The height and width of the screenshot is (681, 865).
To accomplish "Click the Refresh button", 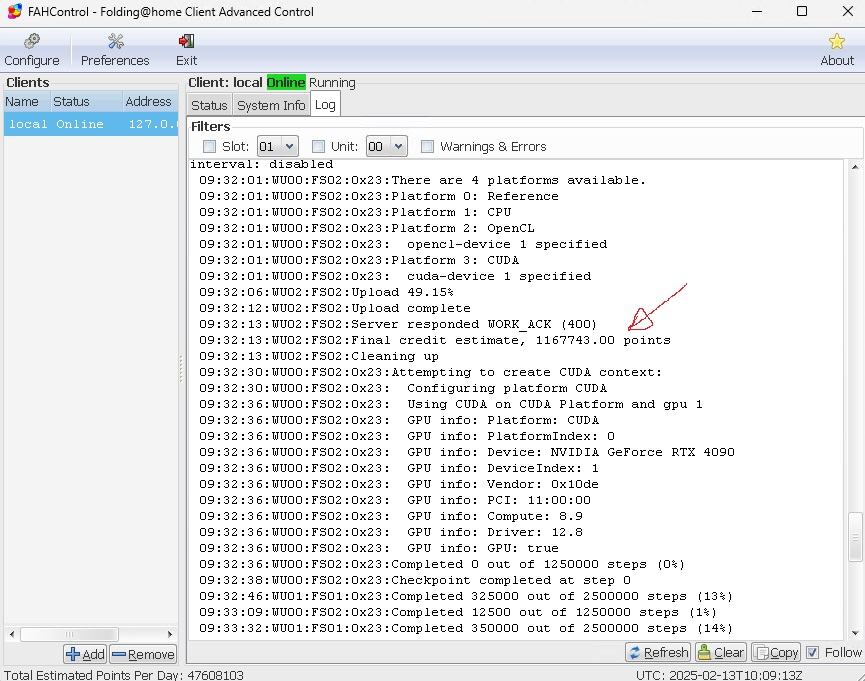I will click(x=658, y=652).
